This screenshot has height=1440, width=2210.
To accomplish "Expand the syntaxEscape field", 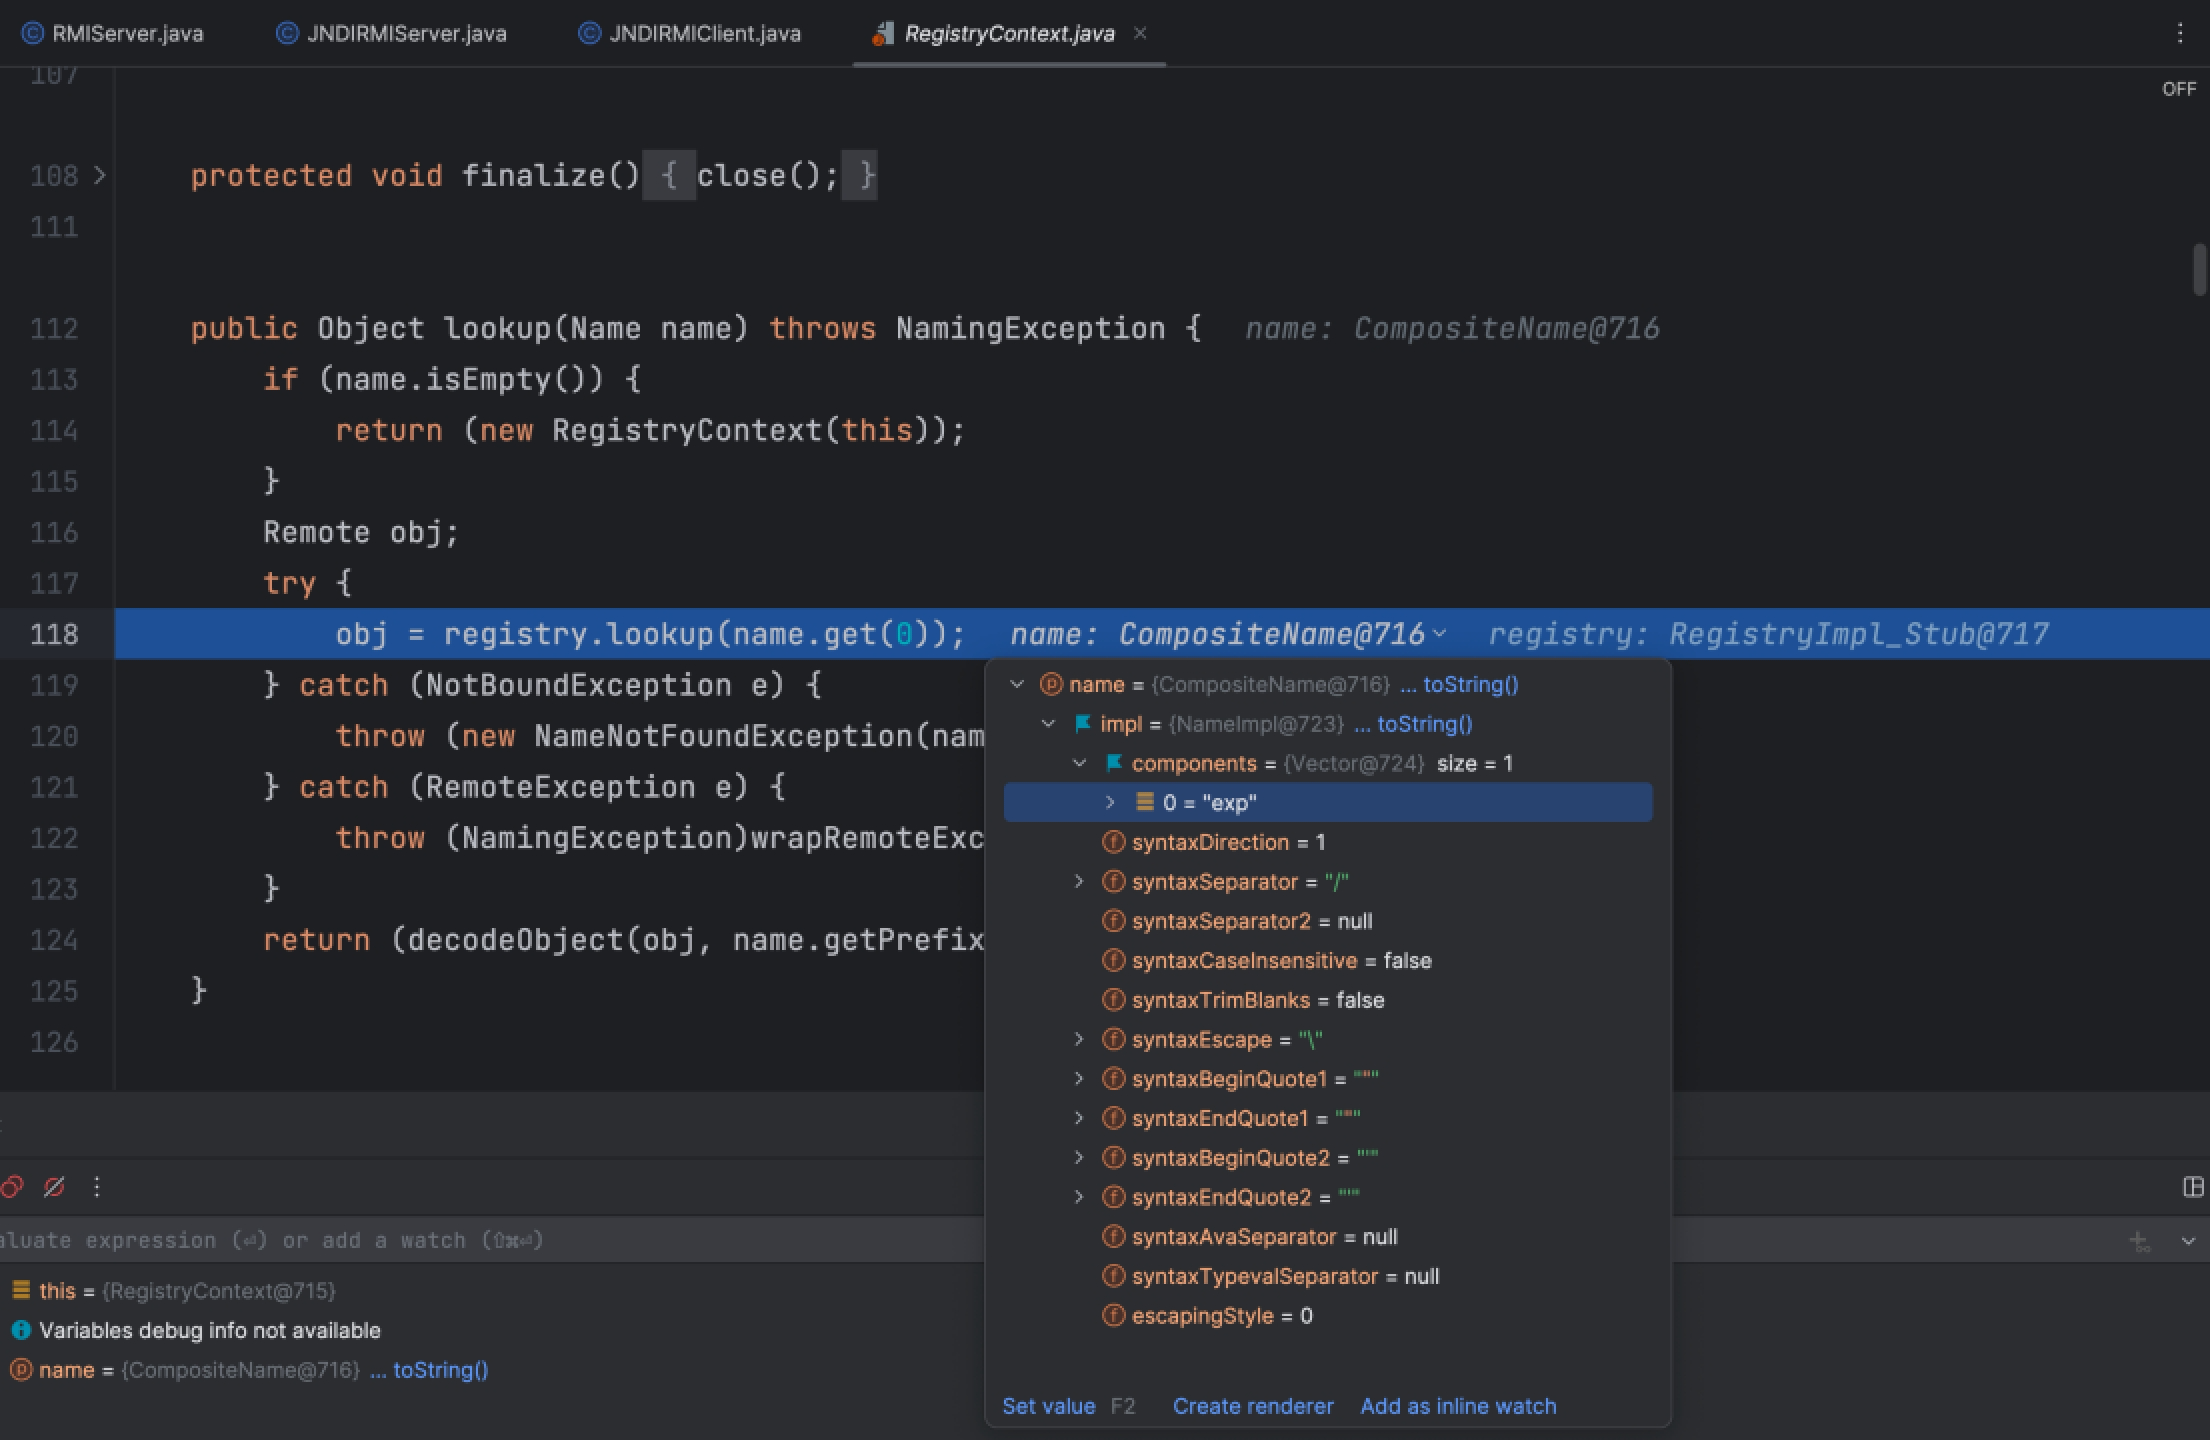I will point(1079,1040).
